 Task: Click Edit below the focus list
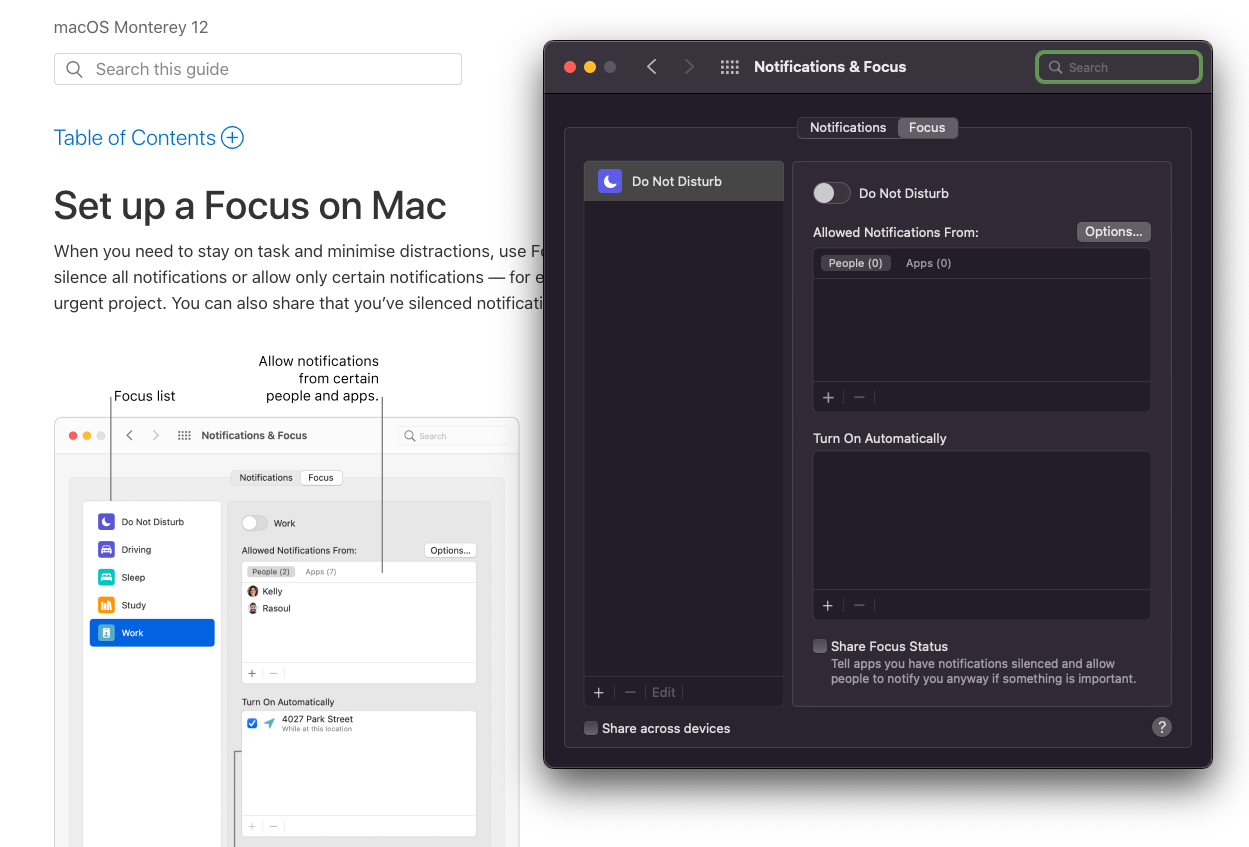664,692
